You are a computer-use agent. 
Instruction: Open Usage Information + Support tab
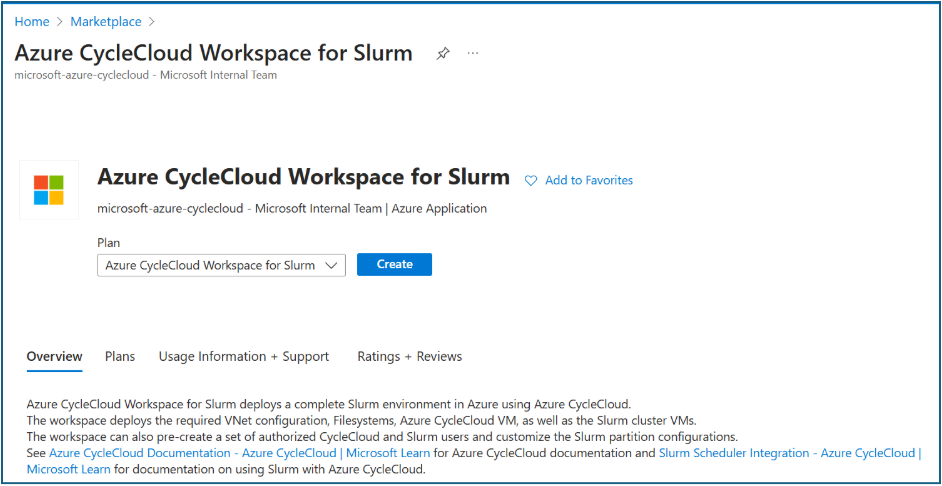[x=244, y=356]
